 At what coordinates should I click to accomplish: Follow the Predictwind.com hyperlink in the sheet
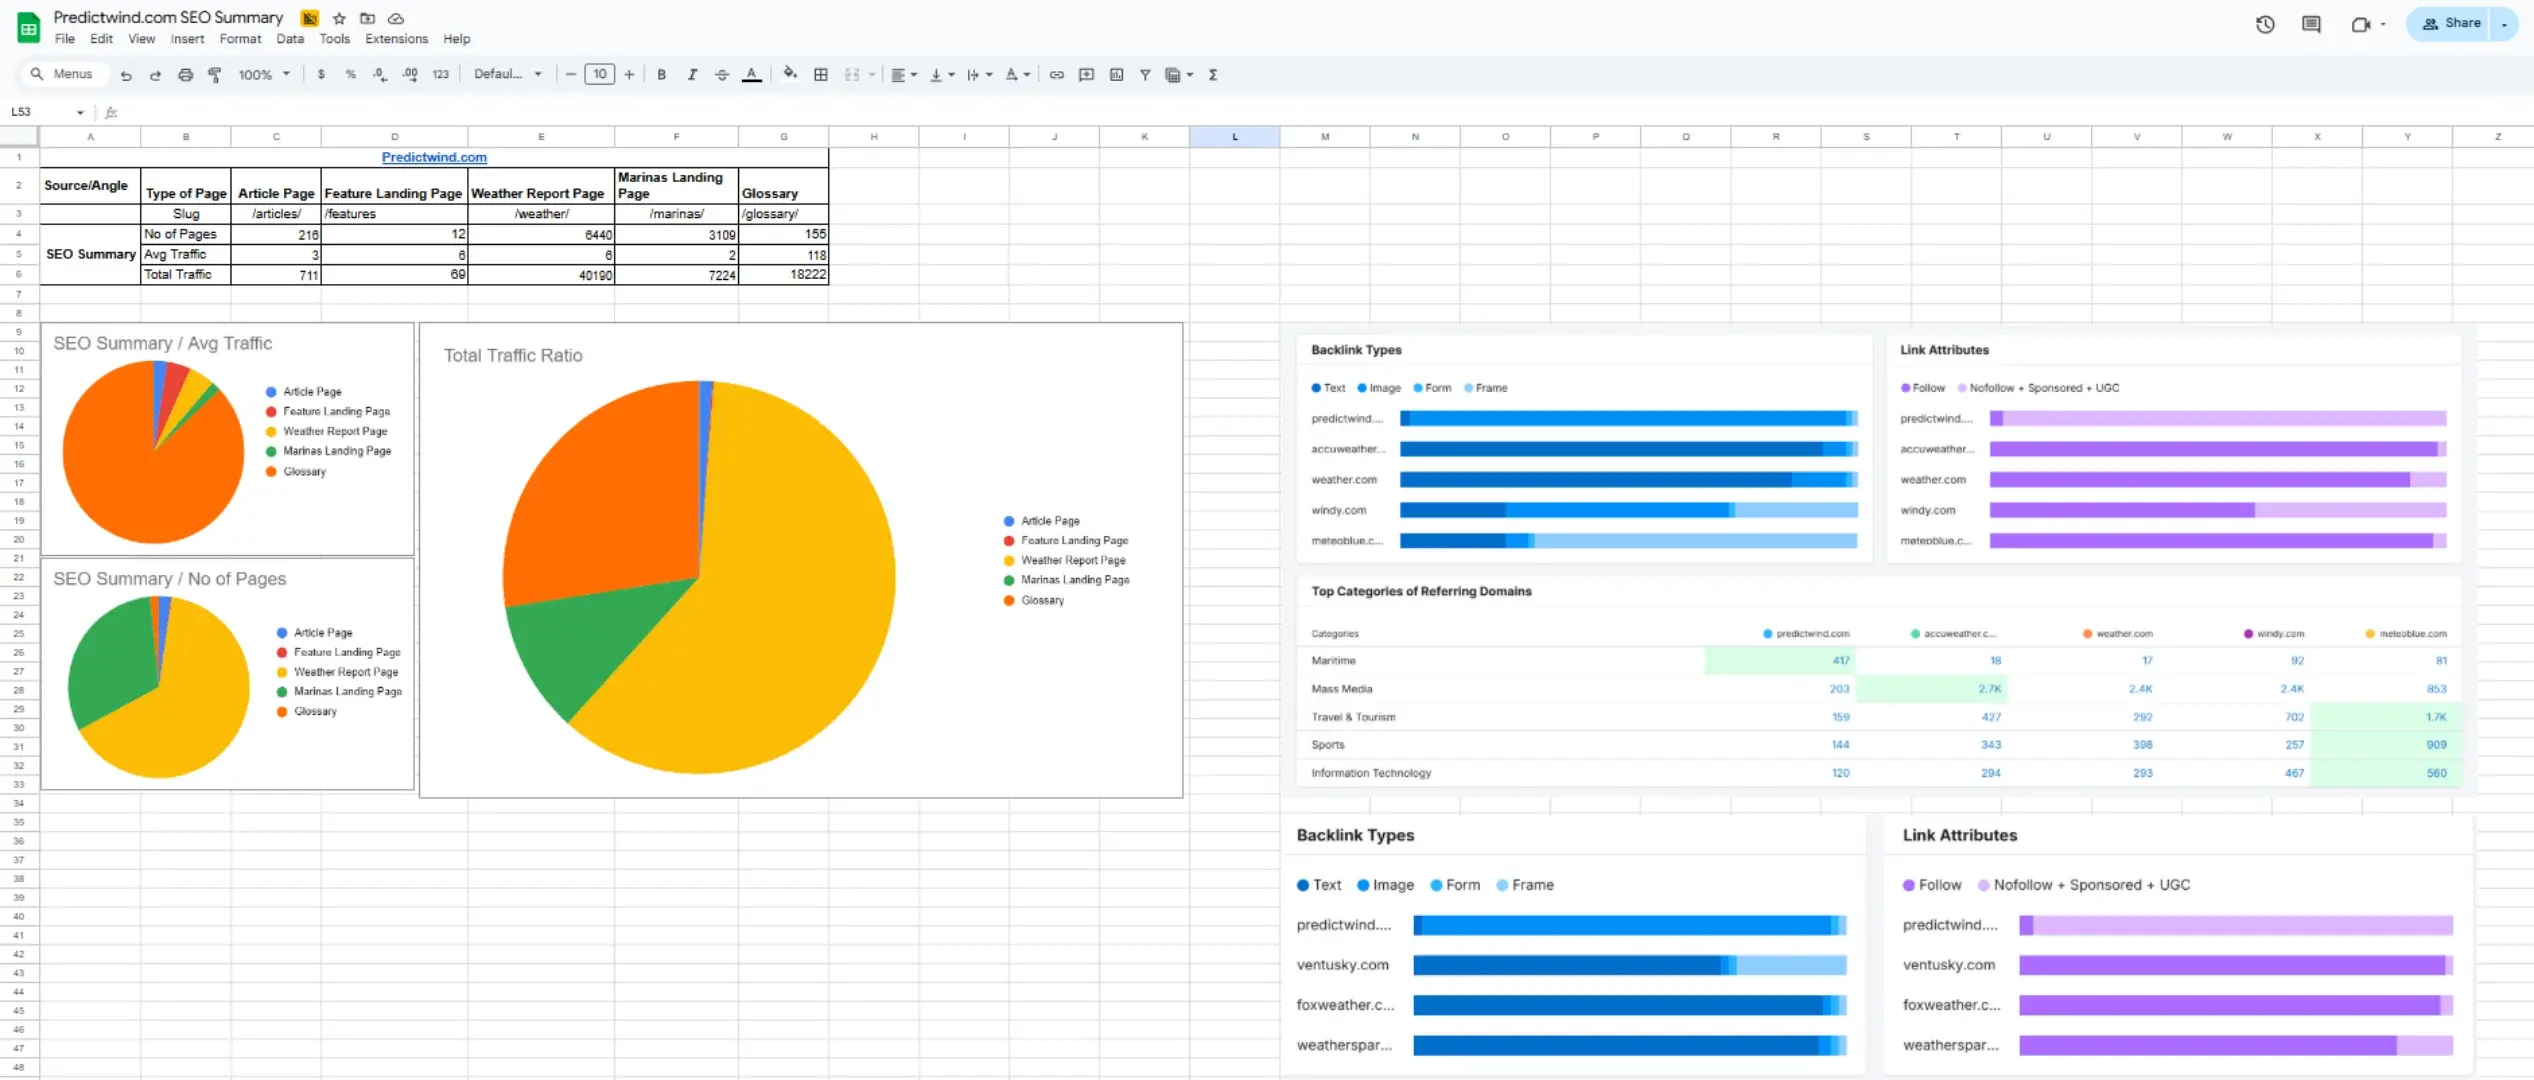pyautogui.click(x=433, y=157)
